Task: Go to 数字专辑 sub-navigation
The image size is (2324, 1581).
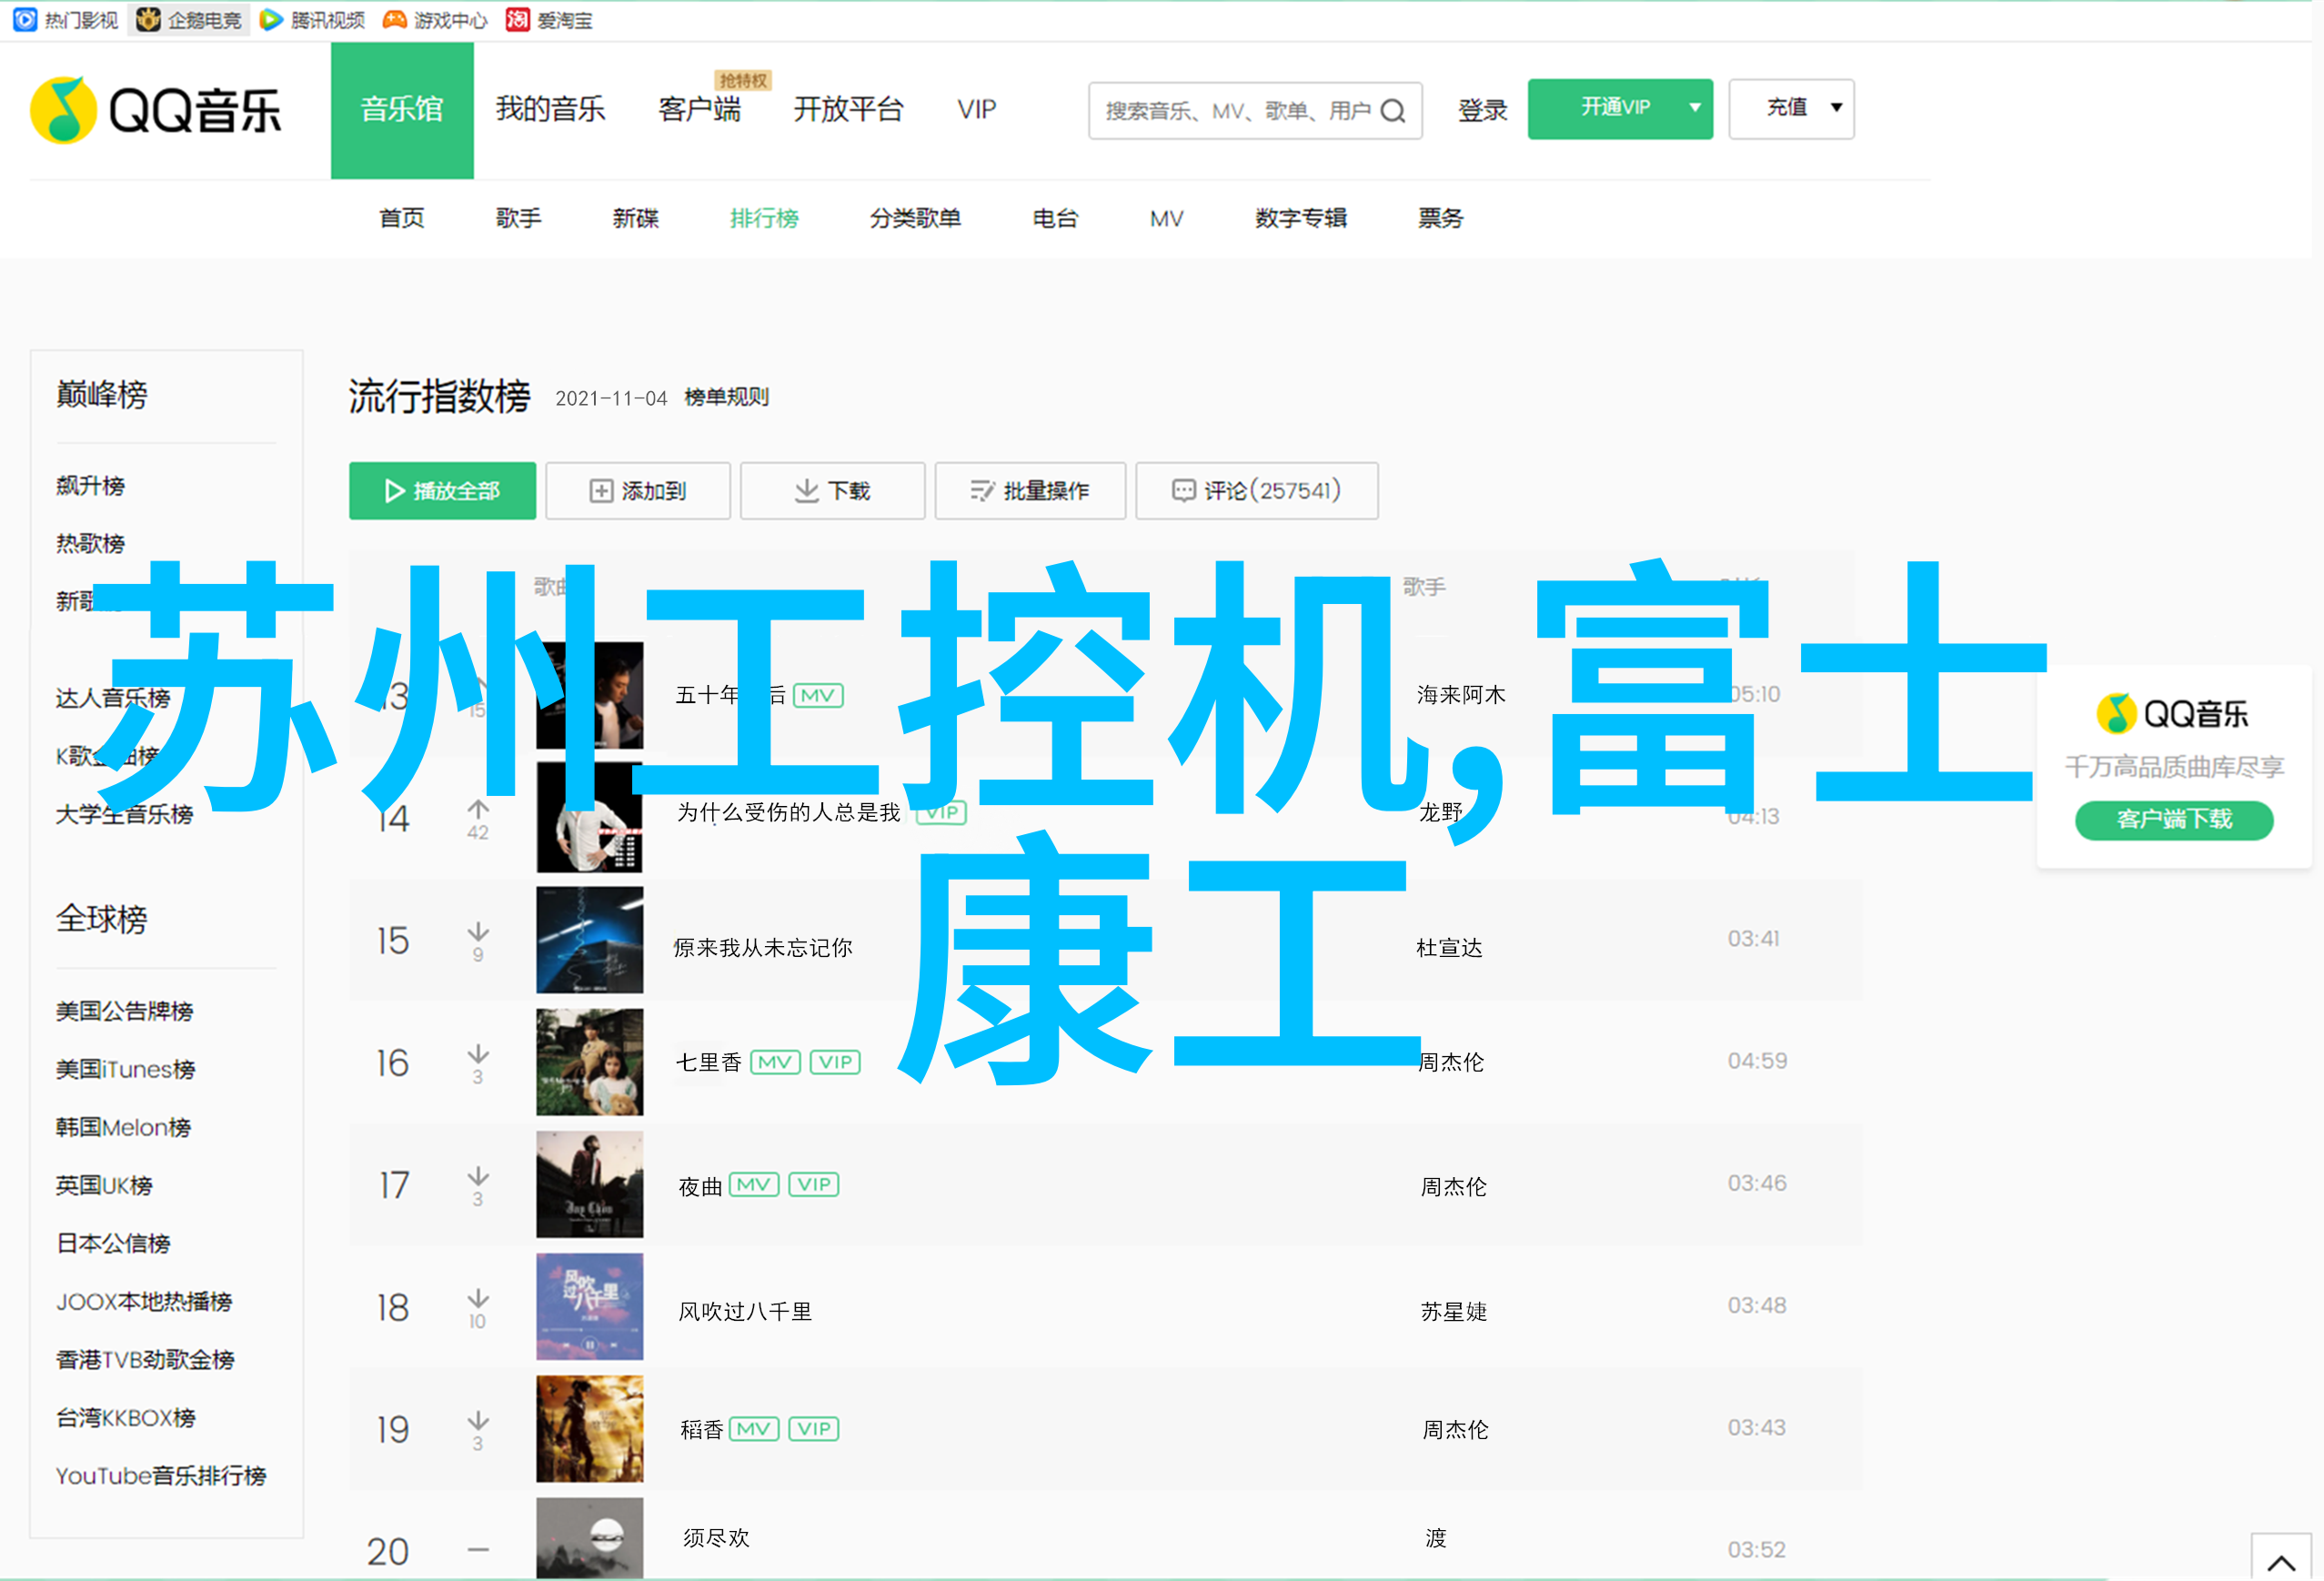Action: click(x=1301, y=218)
